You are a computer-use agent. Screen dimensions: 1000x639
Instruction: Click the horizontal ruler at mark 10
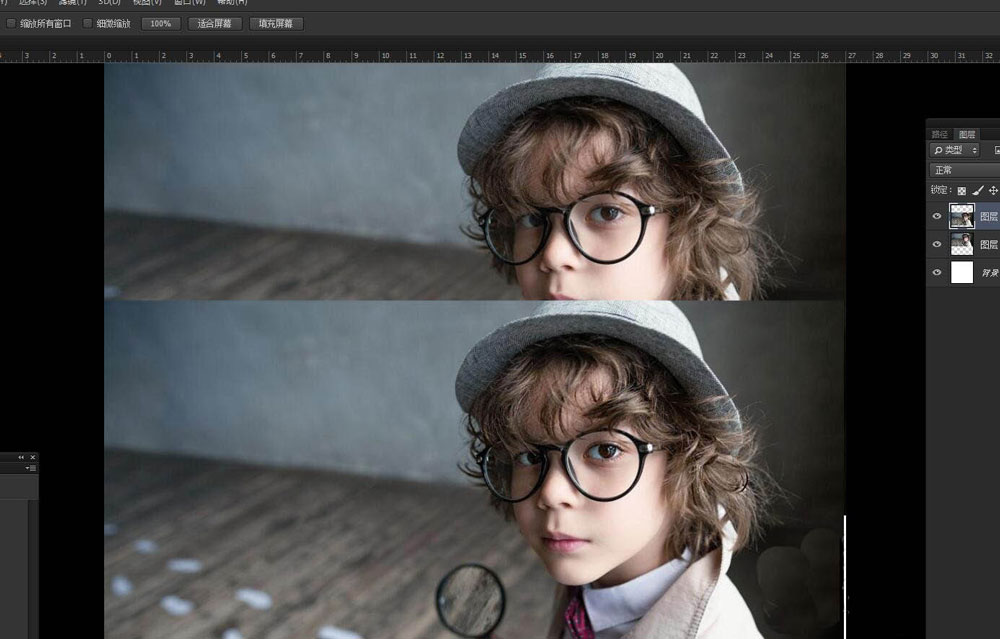385,56
